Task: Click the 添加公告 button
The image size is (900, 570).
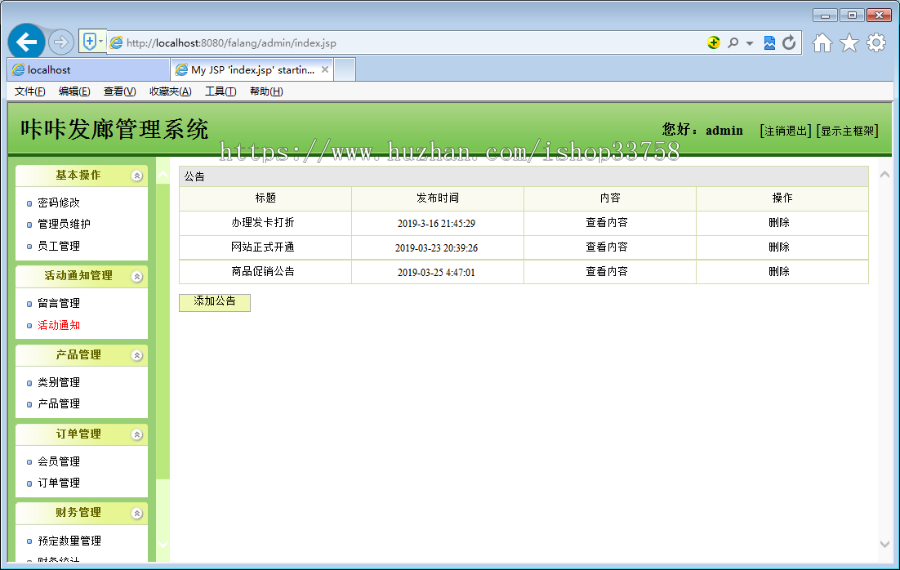Action: [215, 303]
